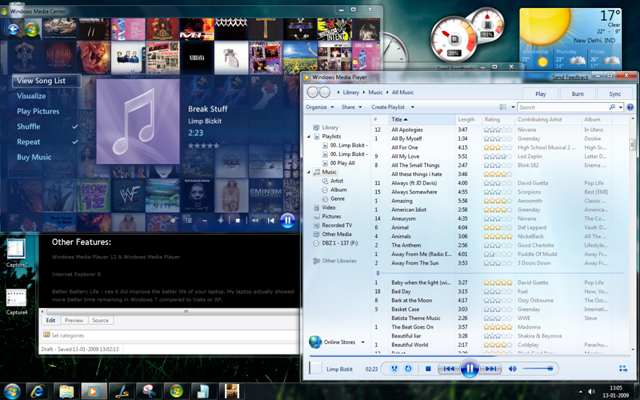
Task: Switch to Preview tab in blog editor
Action: pyautogui.click(x=74, y=320)
